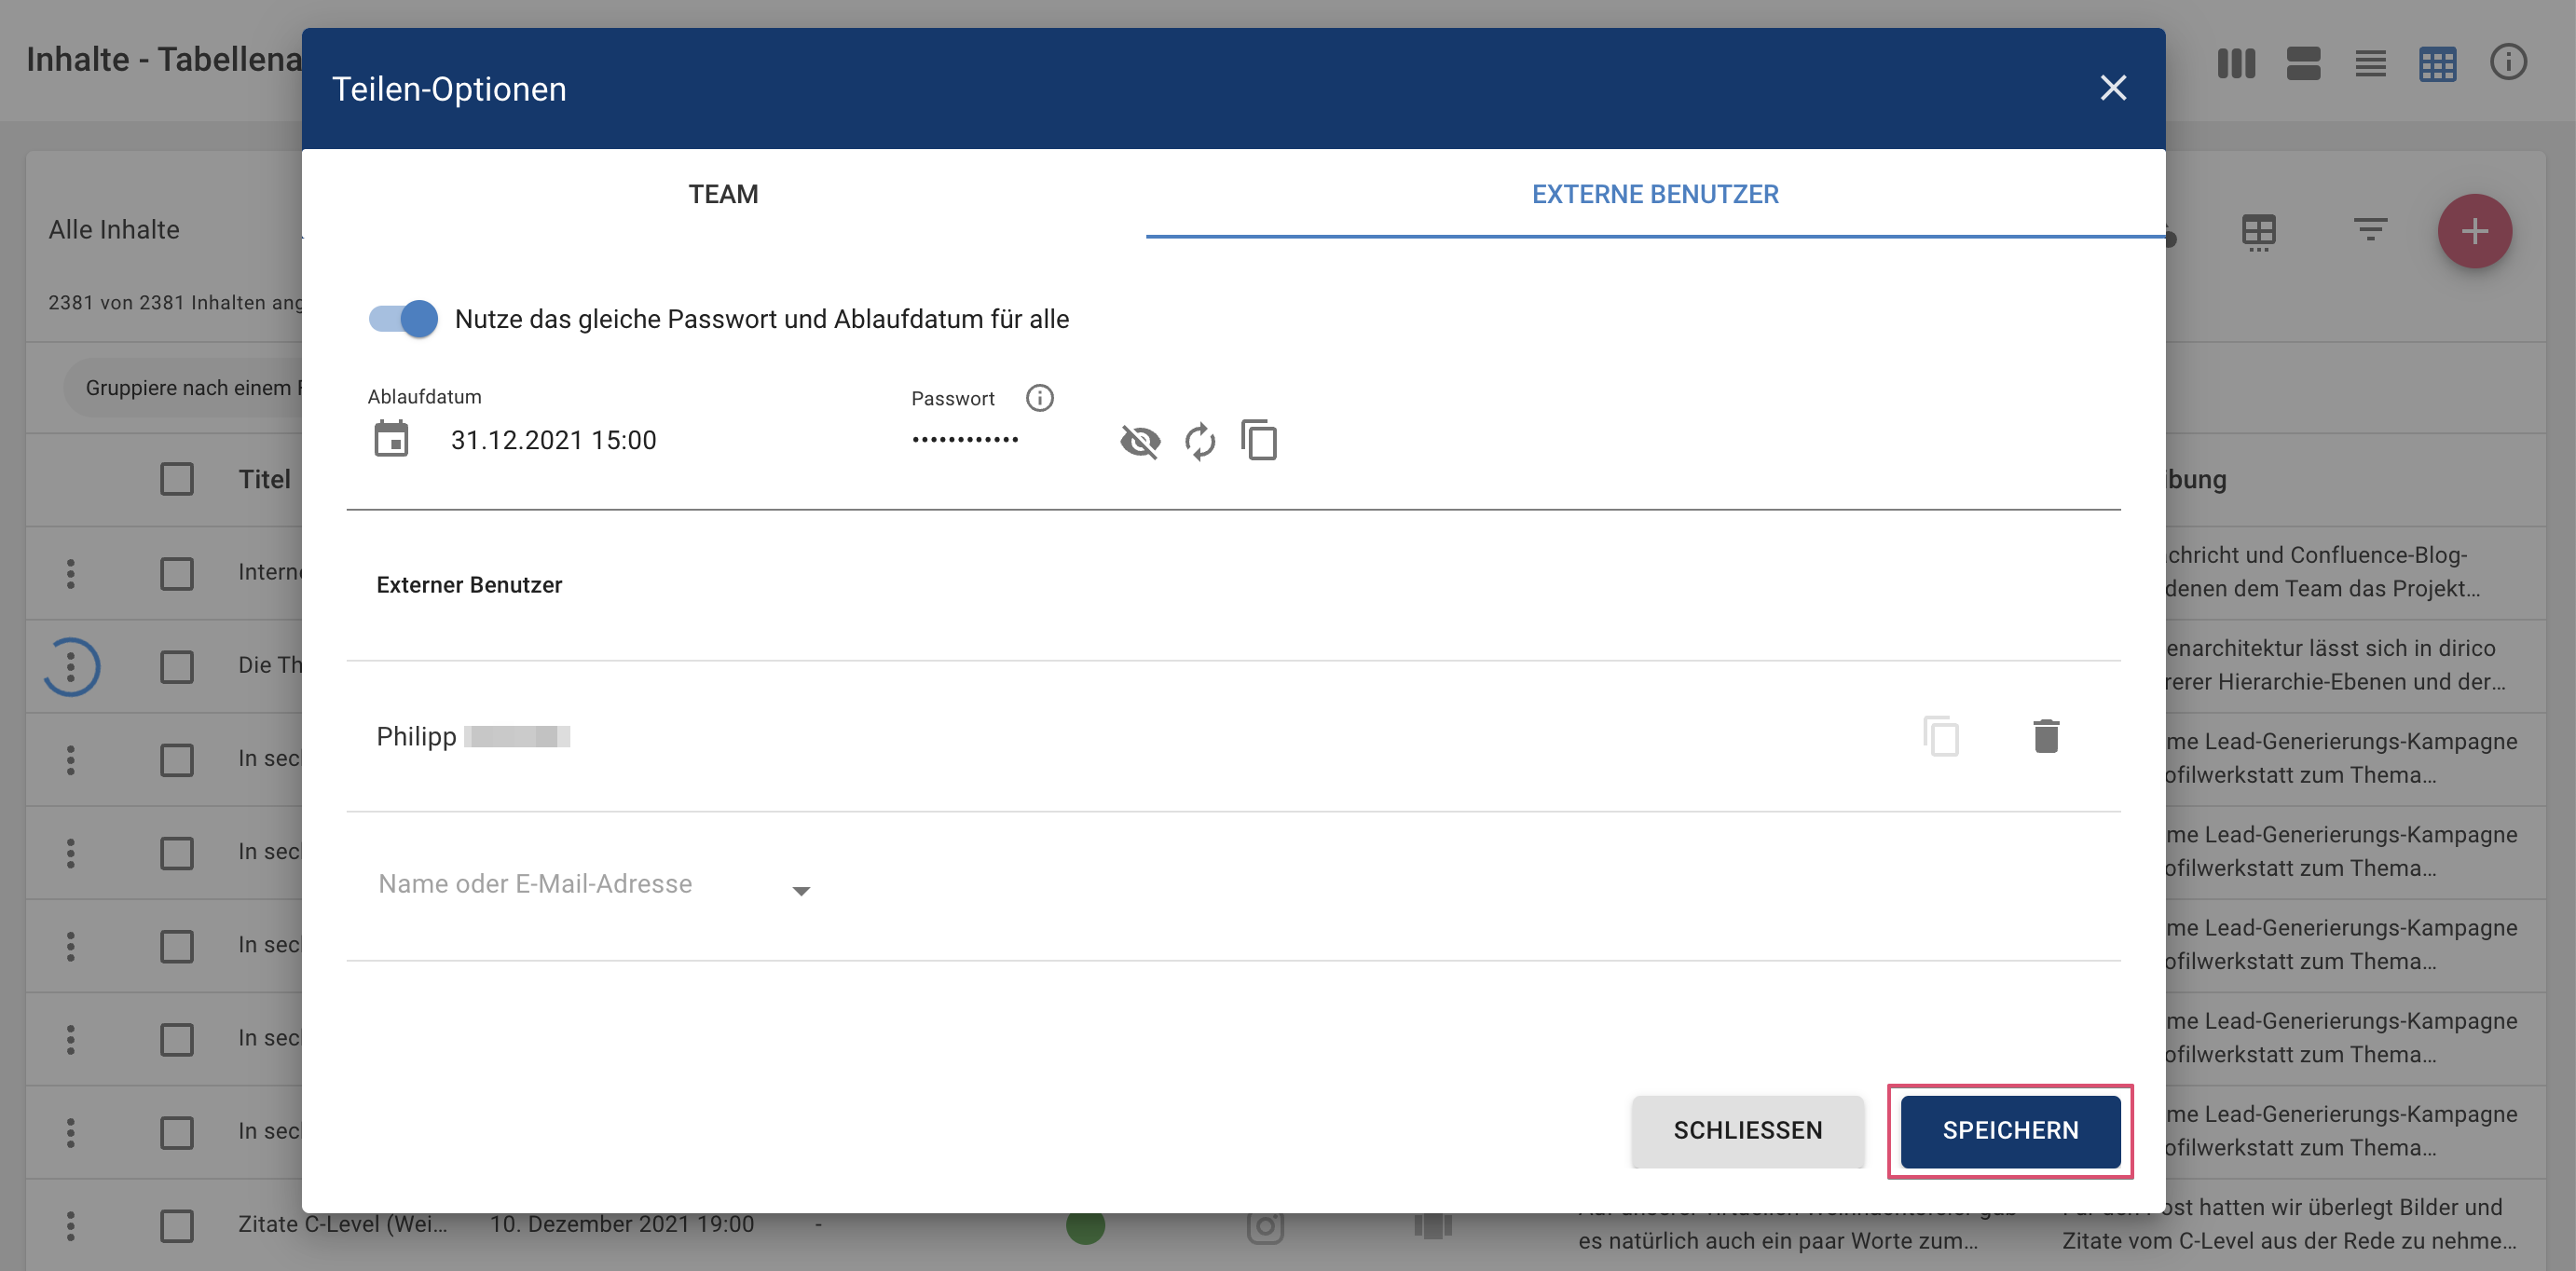Open the filter list icon
This screenshot has width=2576, height=1271.
pyautogui.click(x=2370, y=230)
